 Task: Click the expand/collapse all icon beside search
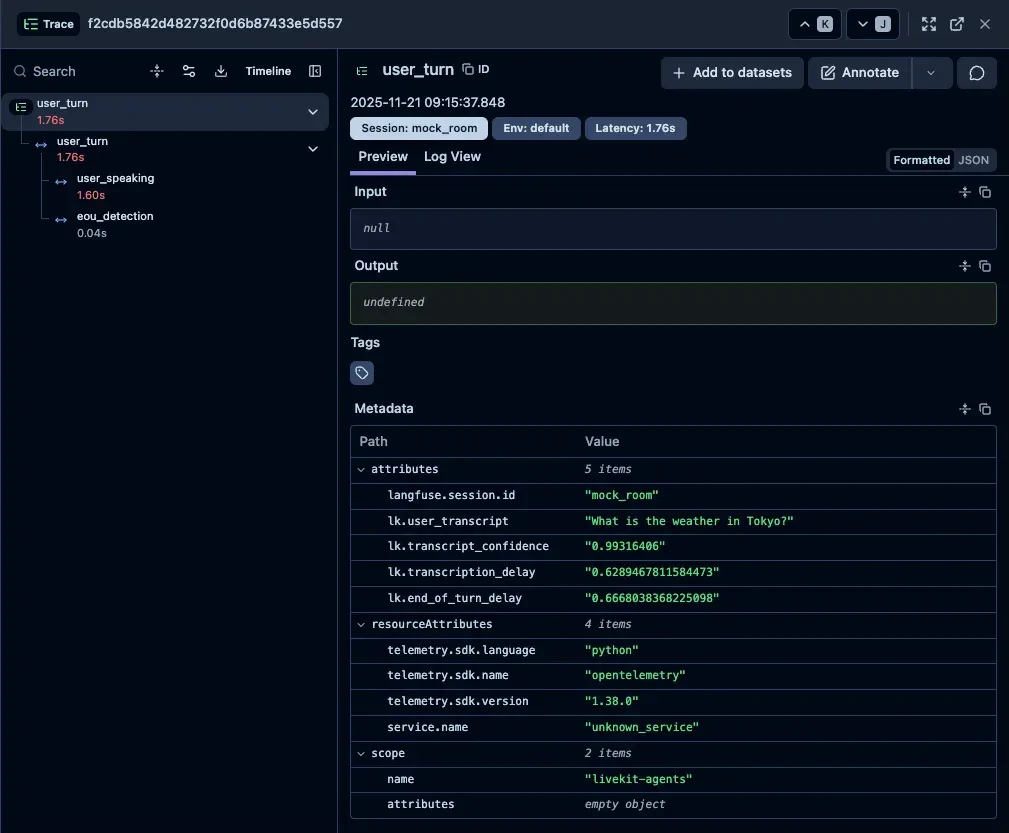pyautogui.click(x=157, y=71)
